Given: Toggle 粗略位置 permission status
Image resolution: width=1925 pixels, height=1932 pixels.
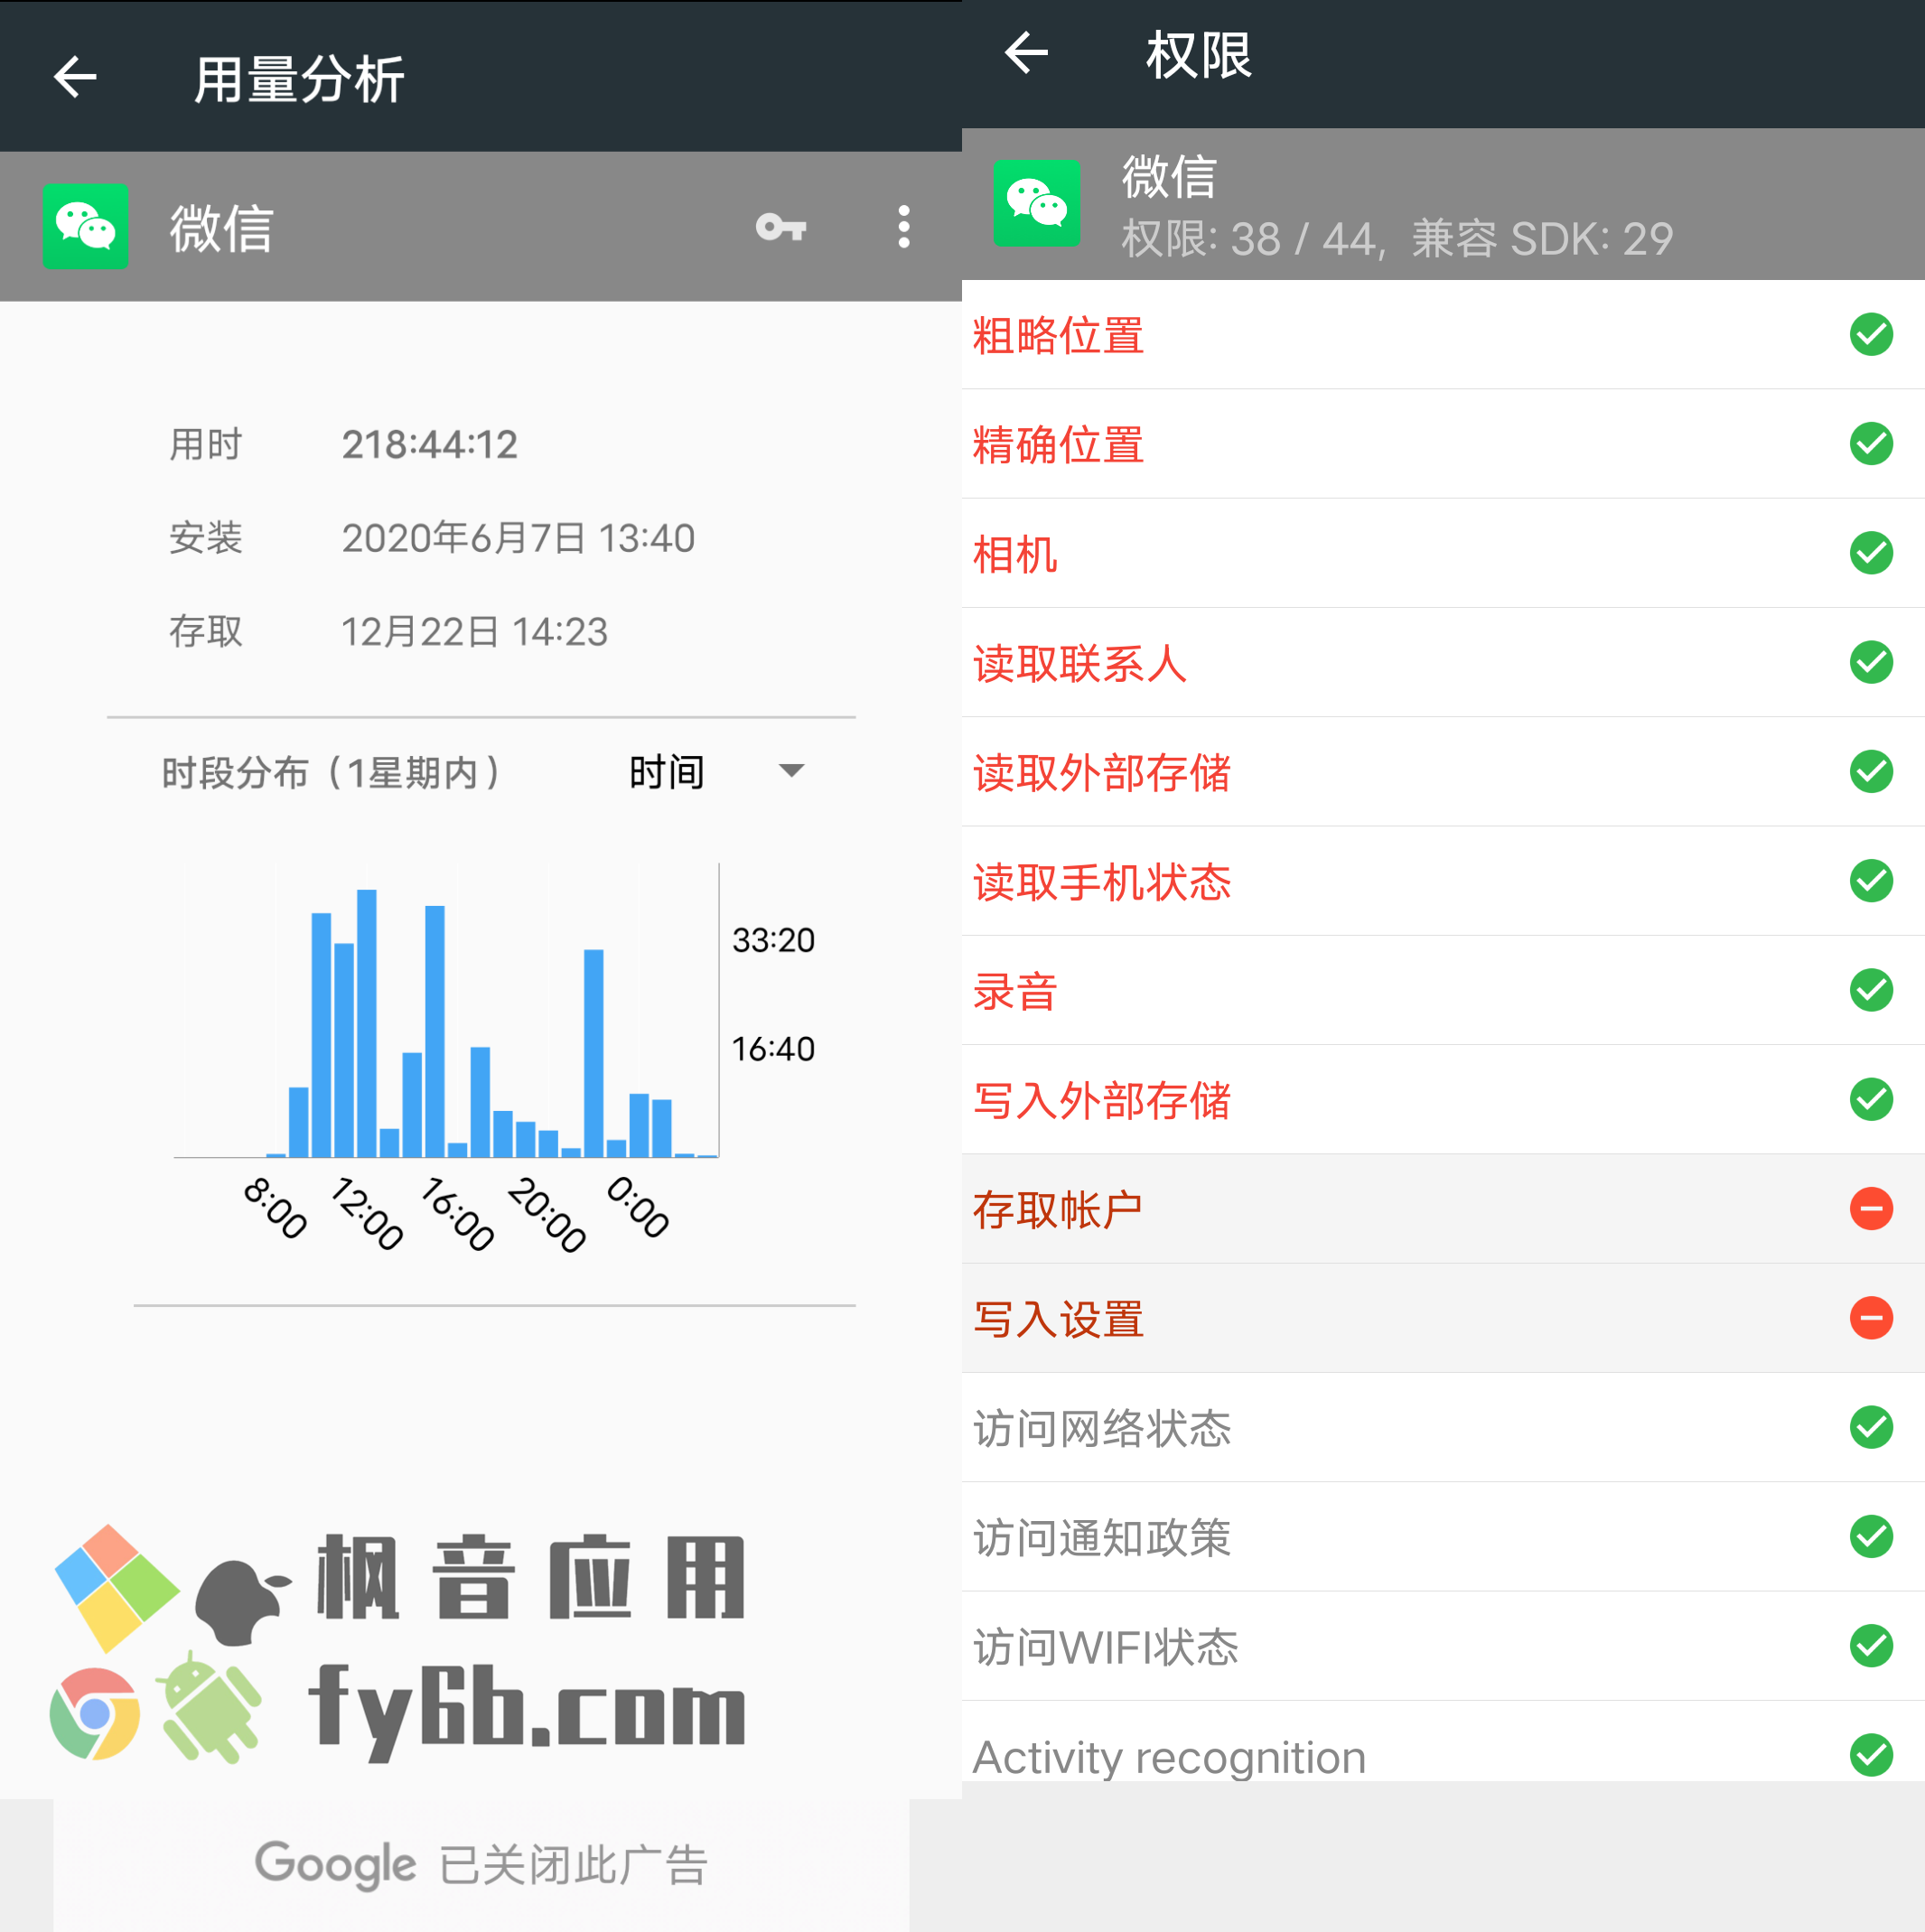Looking at the screenshot, I should coord(1871,334).
